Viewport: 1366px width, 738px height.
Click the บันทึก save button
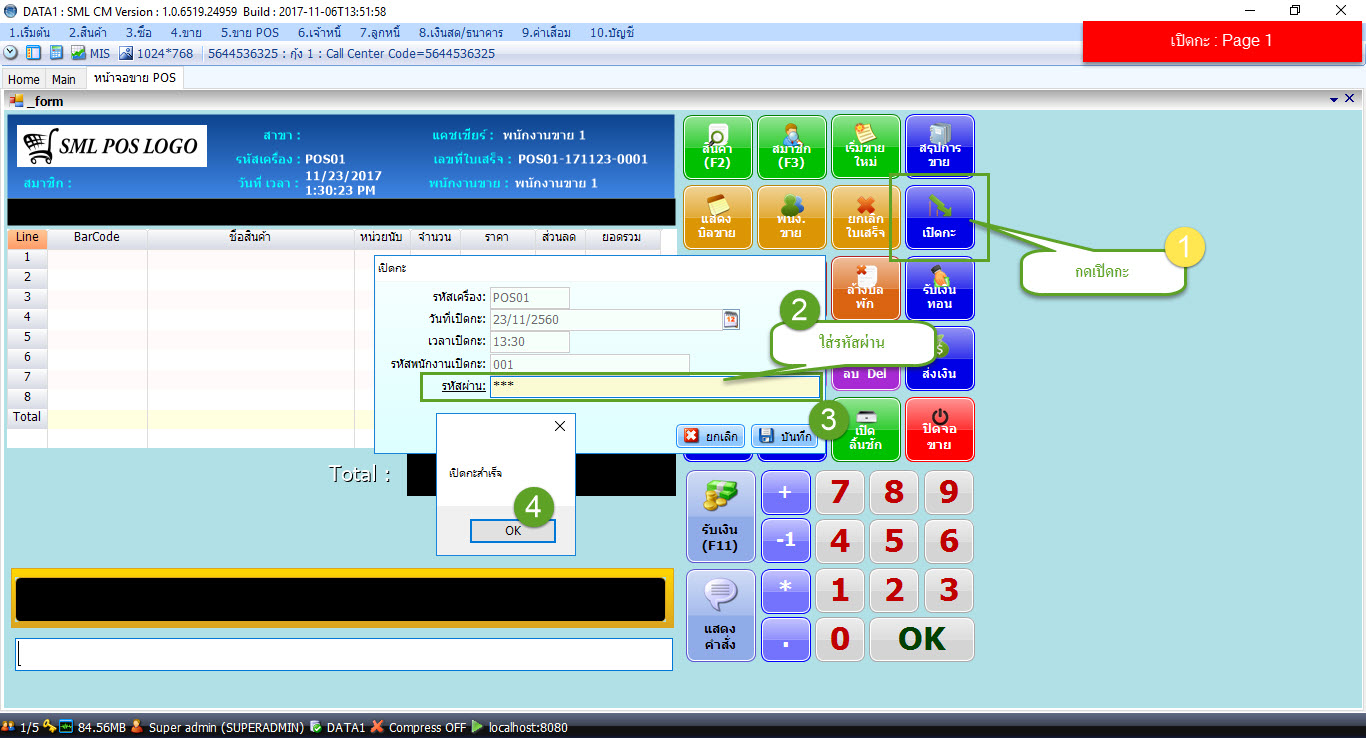point(783,436)
